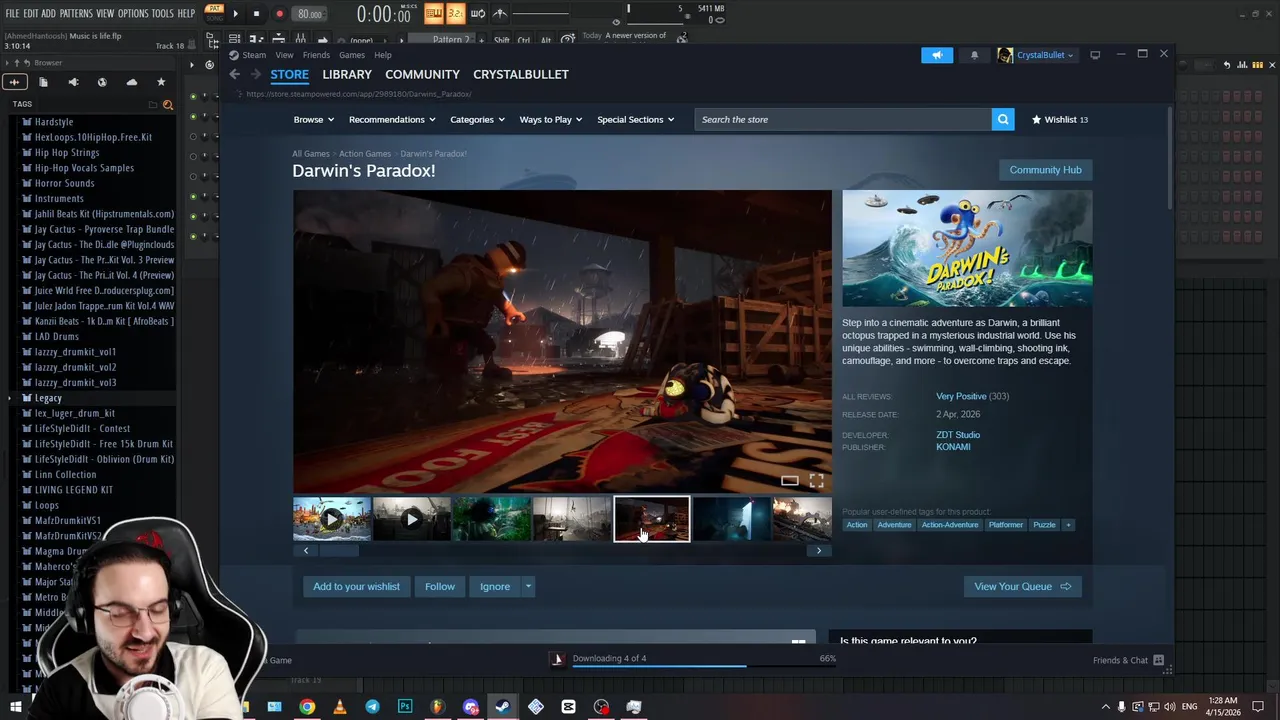This screenshot has height=720, width=1280.
Task: Open FL Studio PATTERNS menu
Action: (76, 14)
